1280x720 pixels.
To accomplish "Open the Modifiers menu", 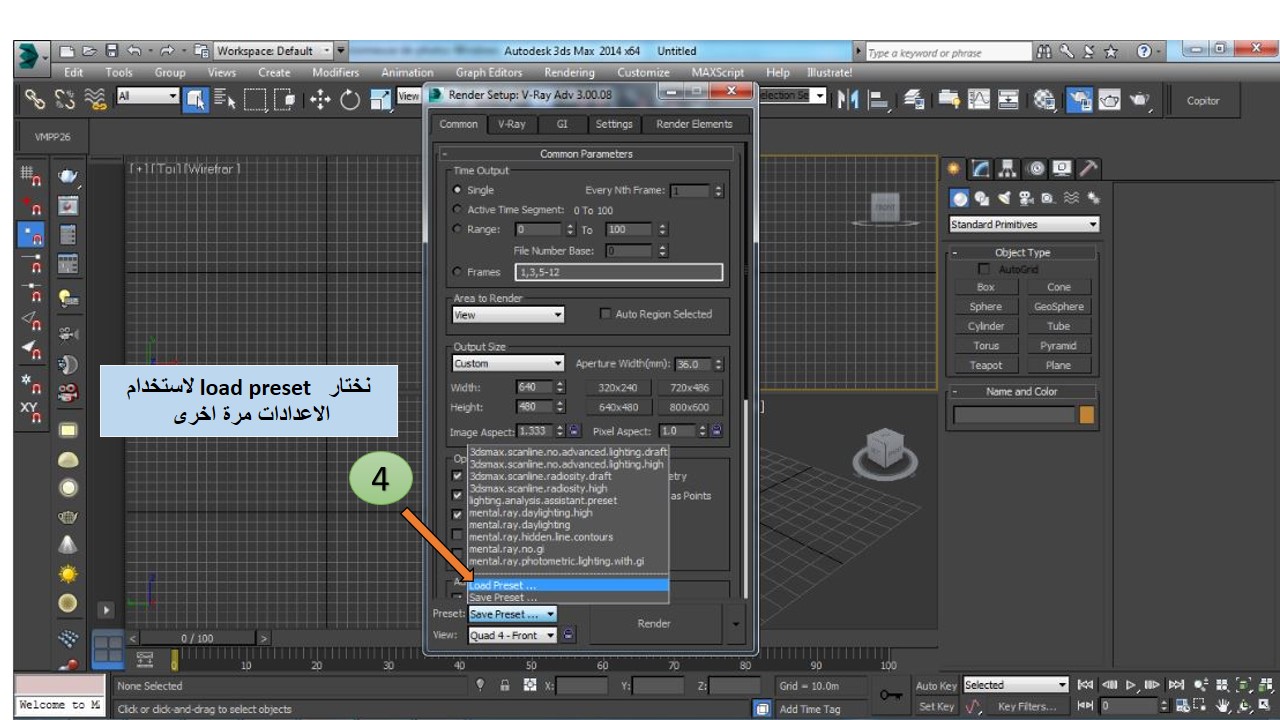I will pos(335,72).
